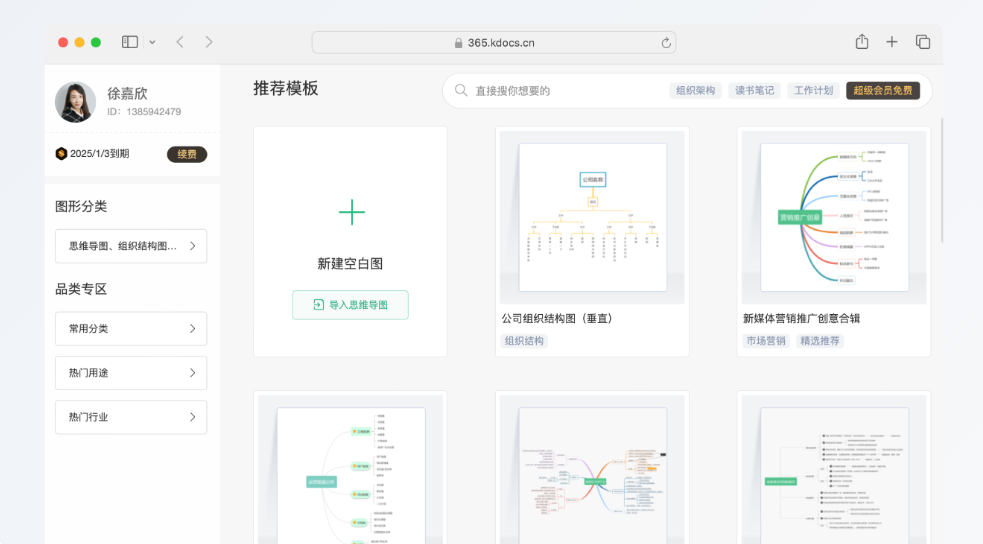Click the 超级会员免费 badge
This screenshot has height=544, width=983.
click(883, 90)
